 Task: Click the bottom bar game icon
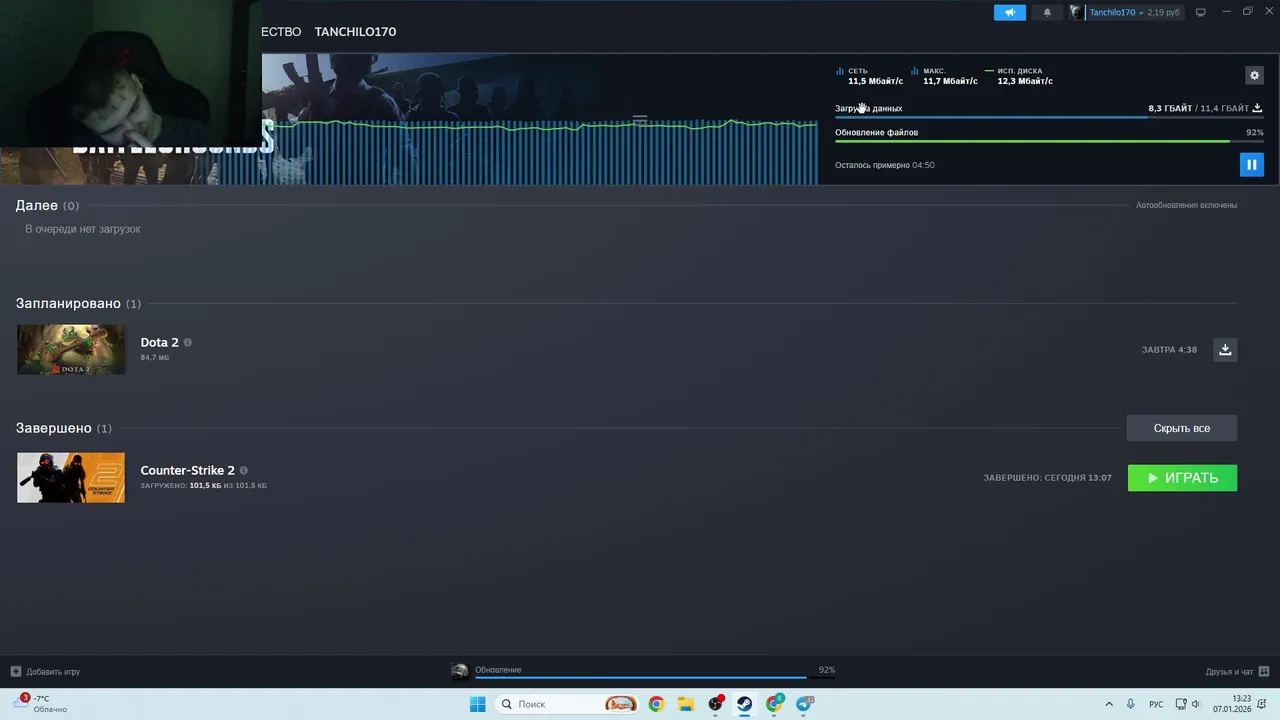(x=460, y=671)
